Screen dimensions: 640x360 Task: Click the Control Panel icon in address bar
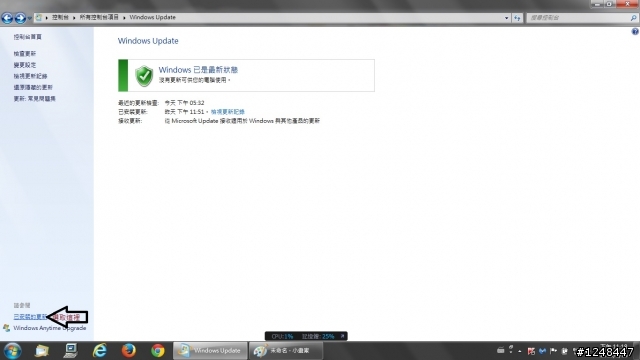(39, 18)
